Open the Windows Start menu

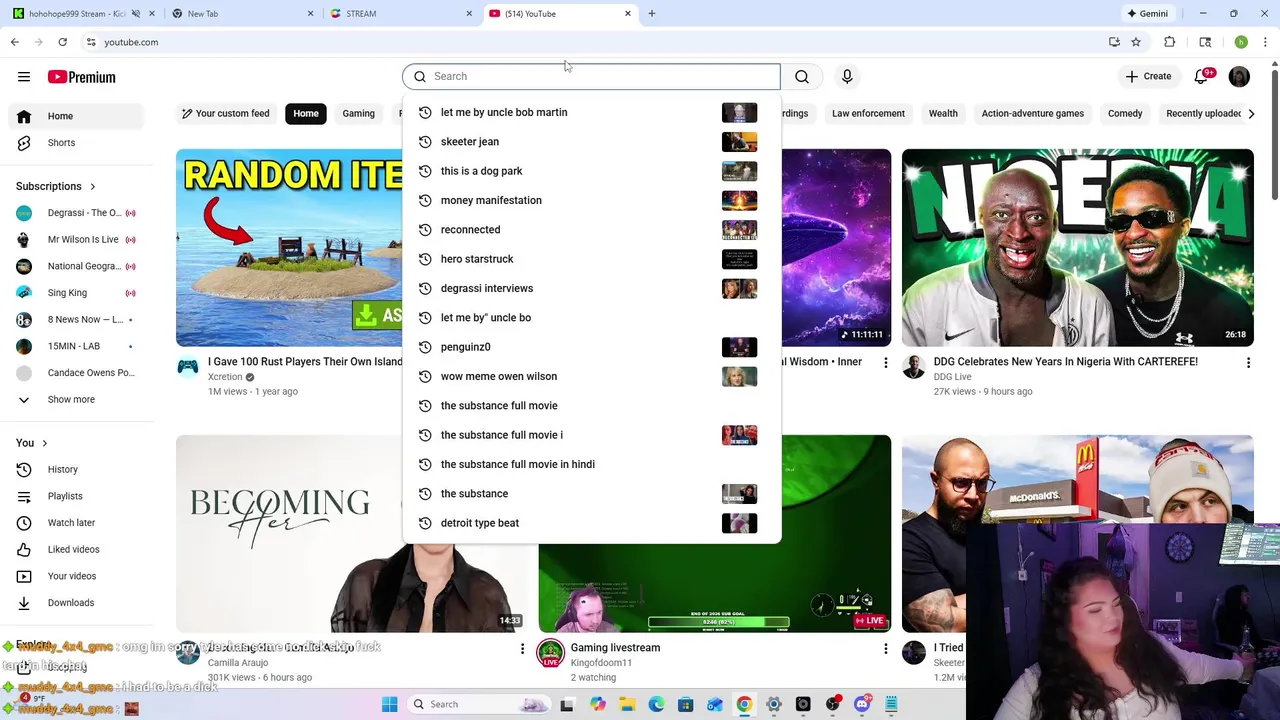coord(389,704)
